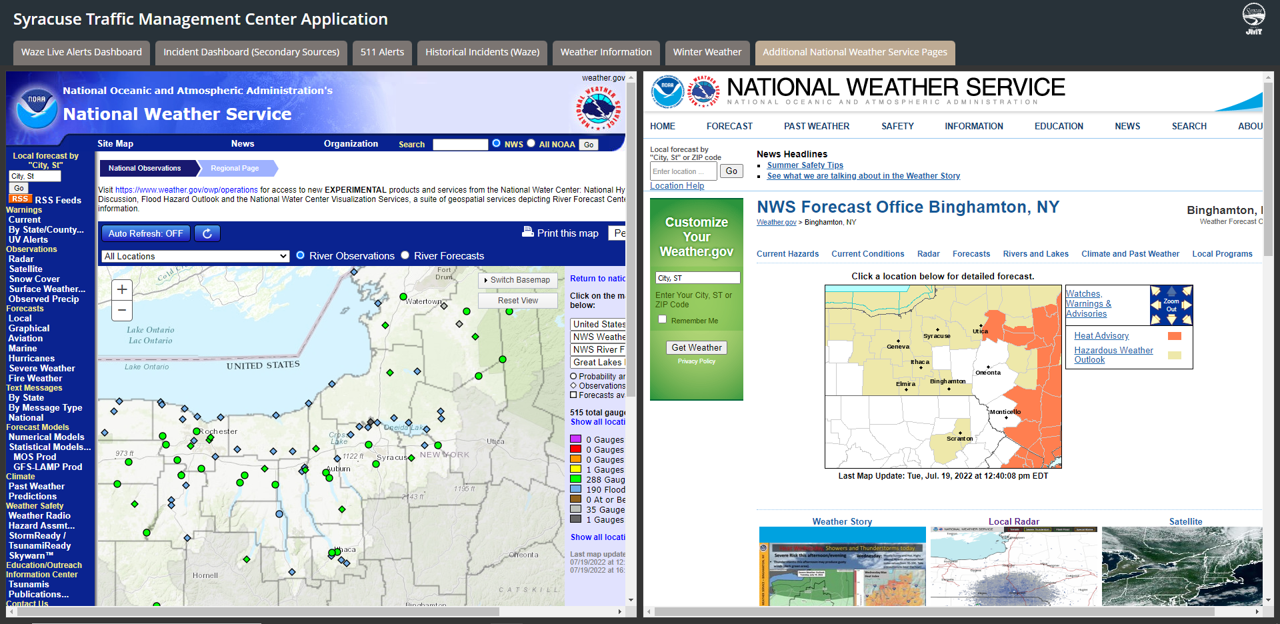Open the Hazardous Weather Outlook link
Screen dimensions: 1280x624
click(1113, 355)
